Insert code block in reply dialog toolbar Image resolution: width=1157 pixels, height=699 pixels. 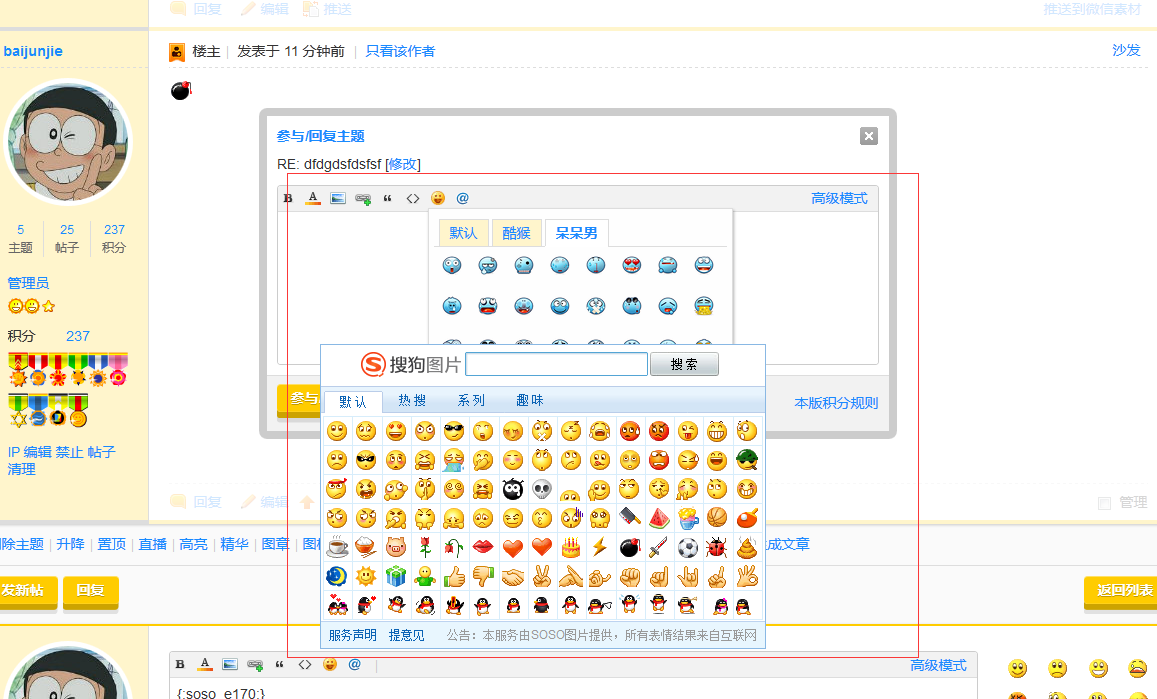[x=412, y=199]
